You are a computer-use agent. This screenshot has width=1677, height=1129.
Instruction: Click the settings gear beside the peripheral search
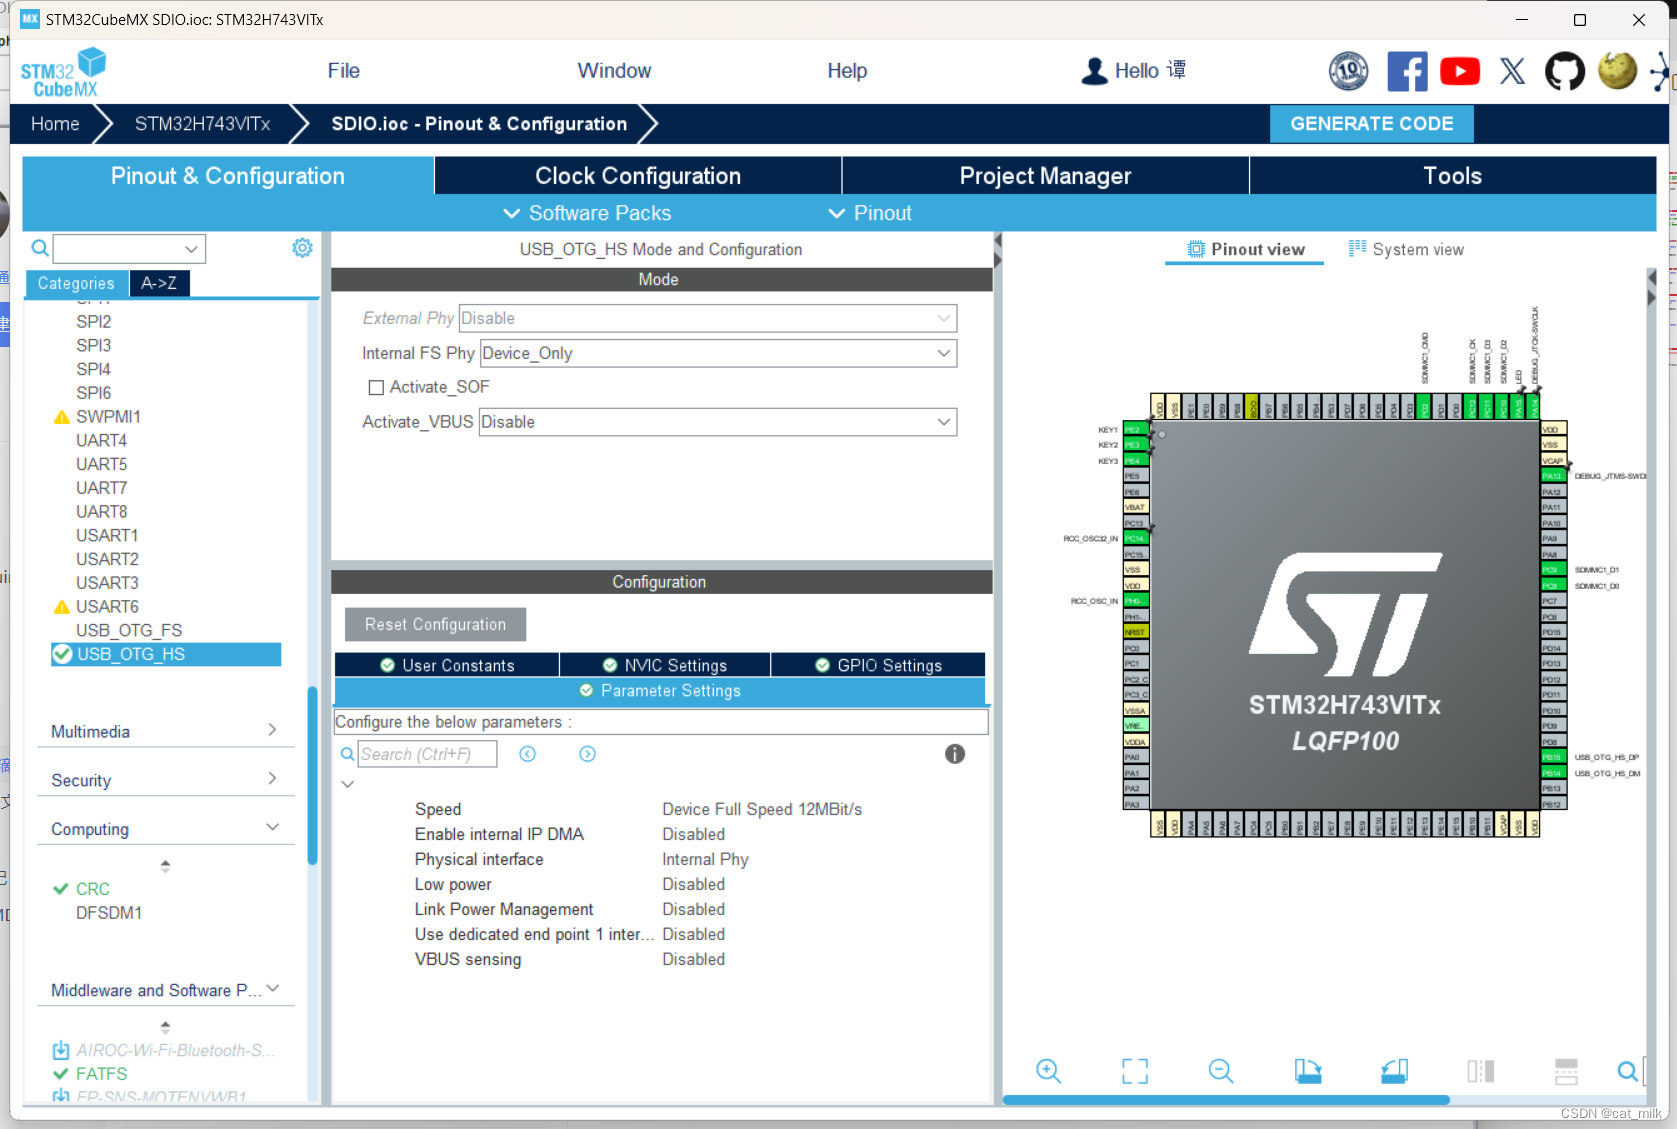(302, 247)
